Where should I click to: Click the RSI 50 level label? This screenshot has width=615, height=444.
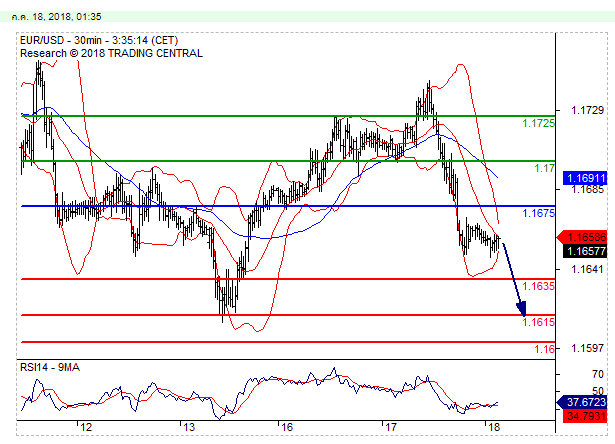(x=598, y=391)
